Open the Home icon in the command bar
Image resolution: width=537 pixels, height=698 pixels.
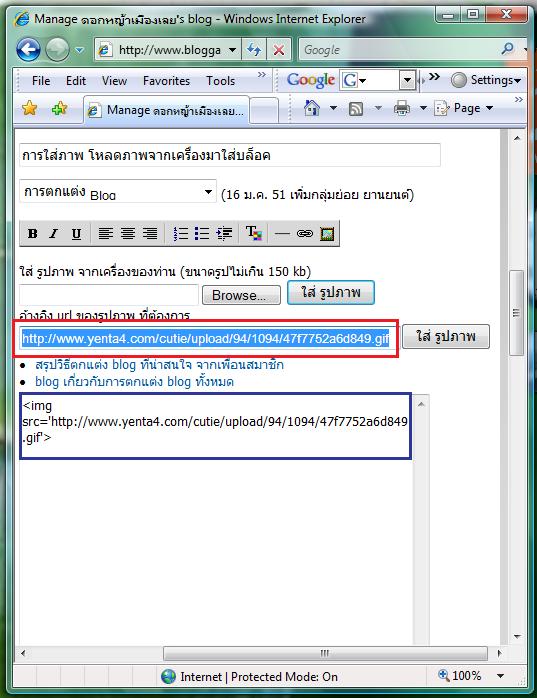coord(312,108)
